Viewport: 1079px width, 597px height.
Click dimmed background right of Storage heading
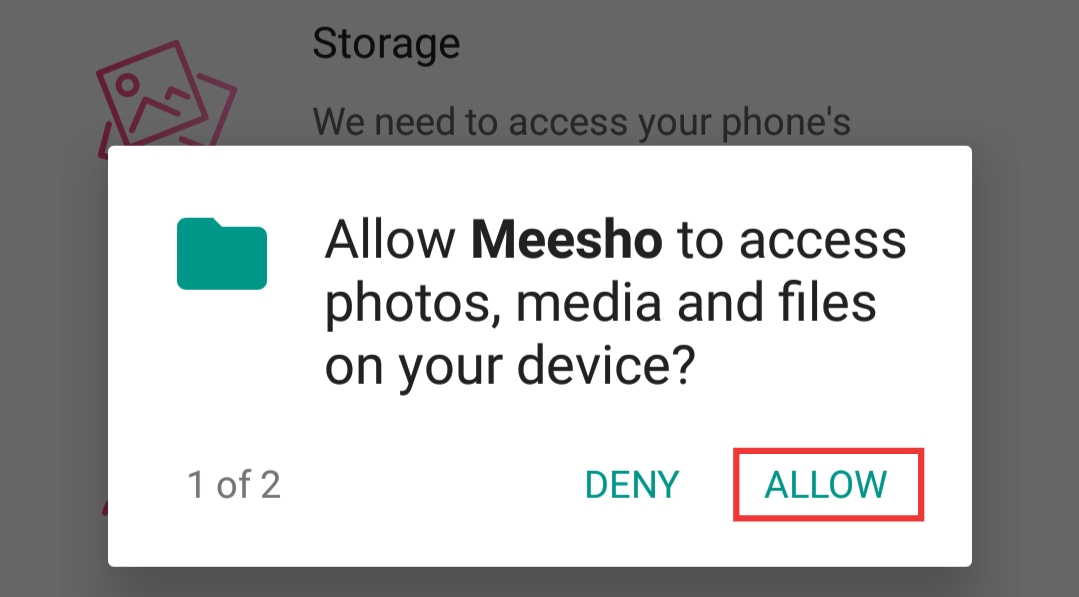pyautogui.click(x=760, y=45)
